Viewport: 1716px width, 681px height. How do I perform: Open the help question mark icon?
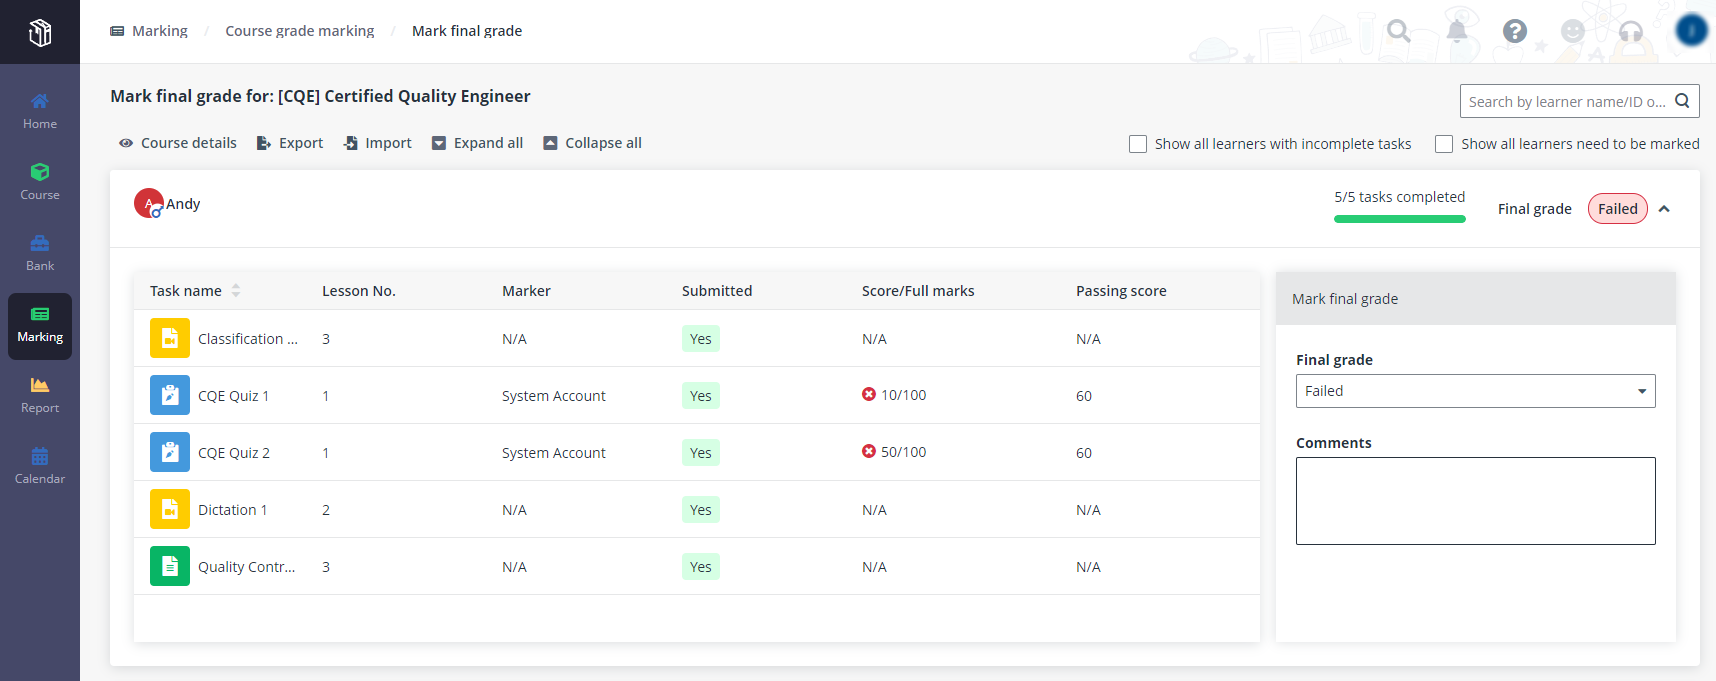click(x=1515, y=31)
